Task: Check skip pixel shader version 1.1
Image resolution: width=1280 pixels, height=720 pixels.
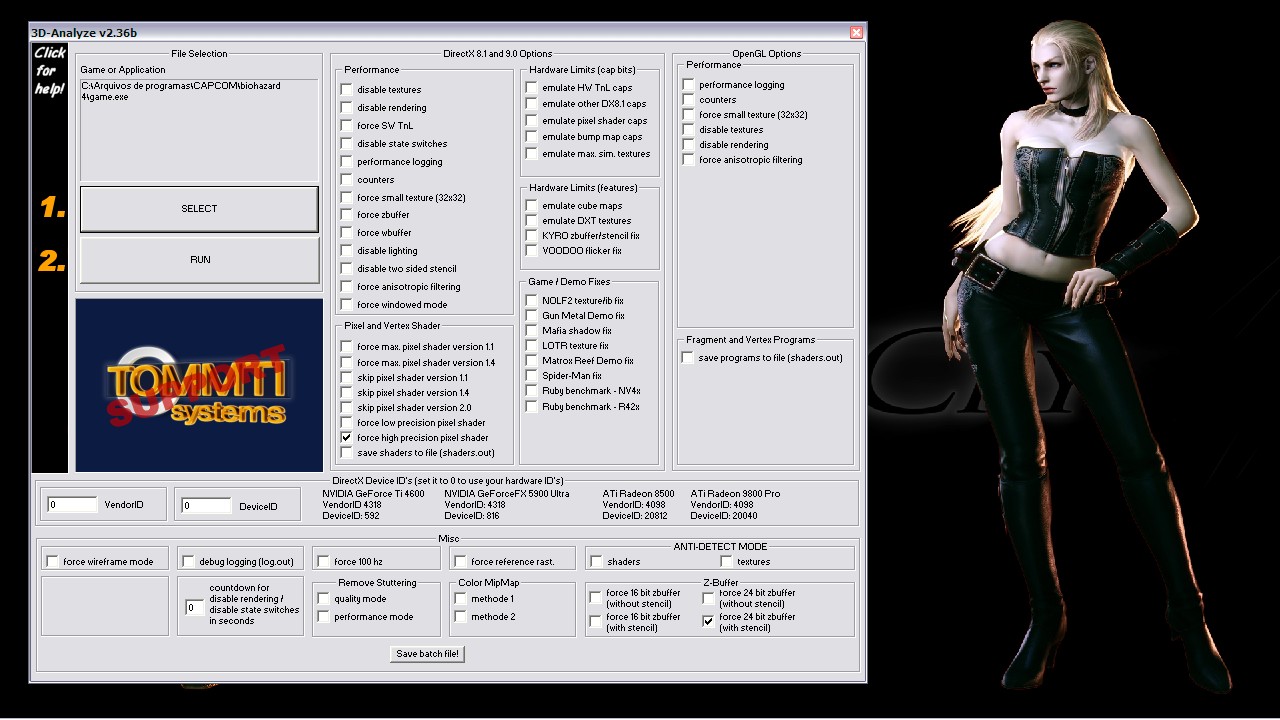Action: coord(346,378)
